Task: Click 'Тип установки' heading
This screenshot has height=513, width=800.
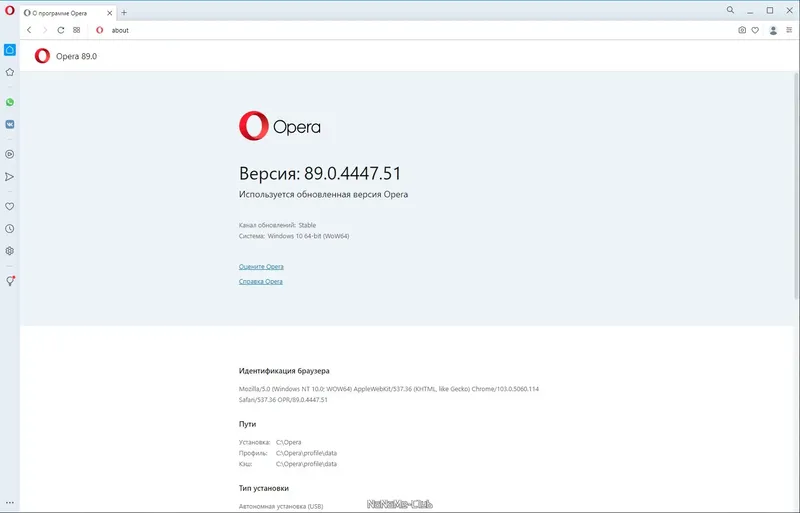Action: [264, 488]
